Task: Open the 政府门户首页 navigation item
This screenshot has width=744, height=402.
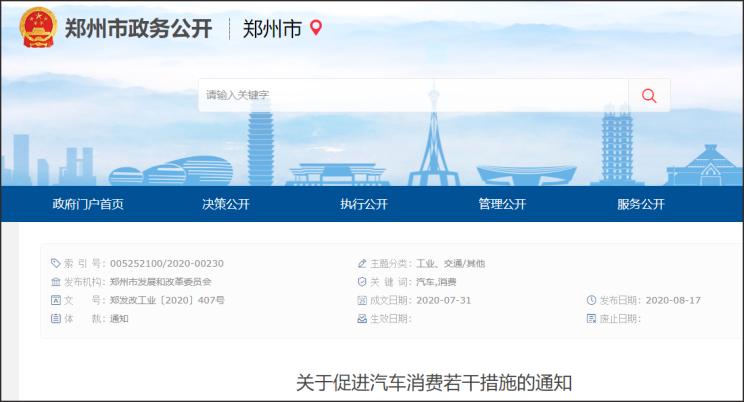Action: pyautogui.click(x=88, y=204)
